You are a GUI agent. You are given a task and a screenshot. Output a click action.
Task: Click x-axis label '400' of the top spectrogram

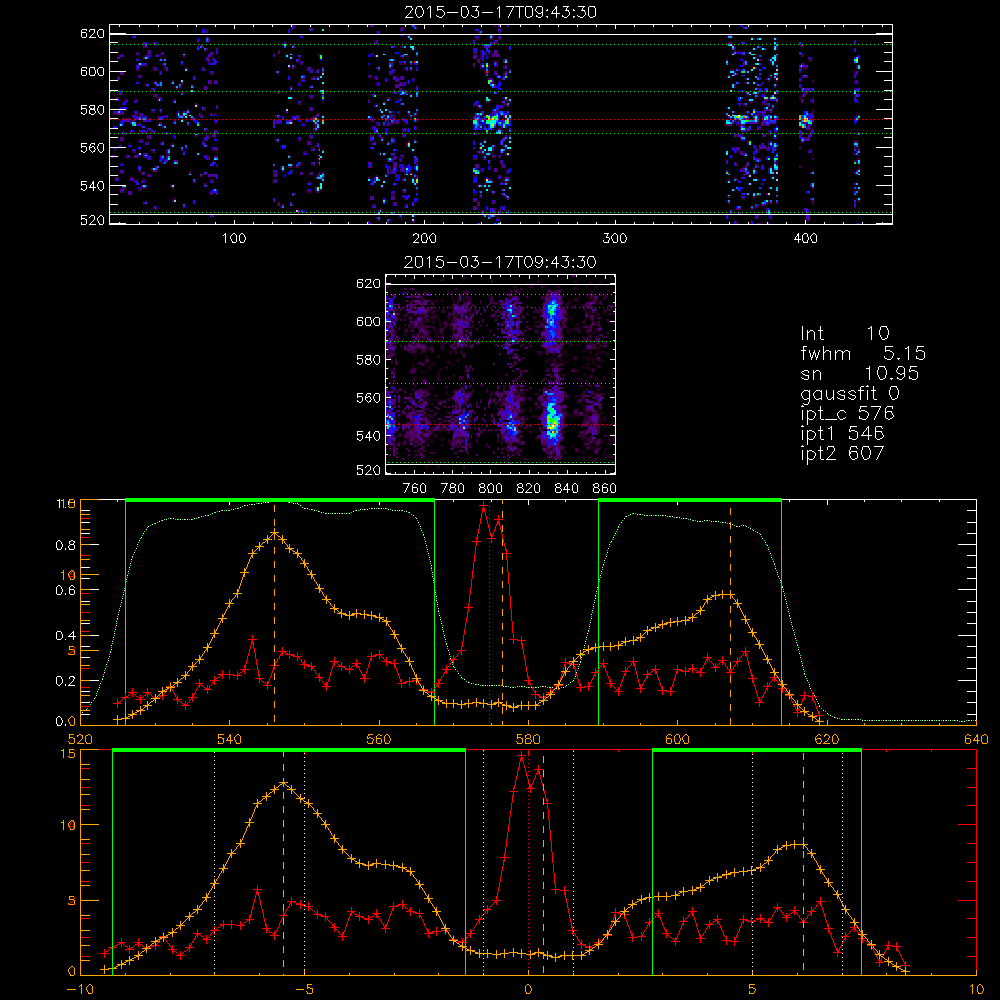point(805,239)
